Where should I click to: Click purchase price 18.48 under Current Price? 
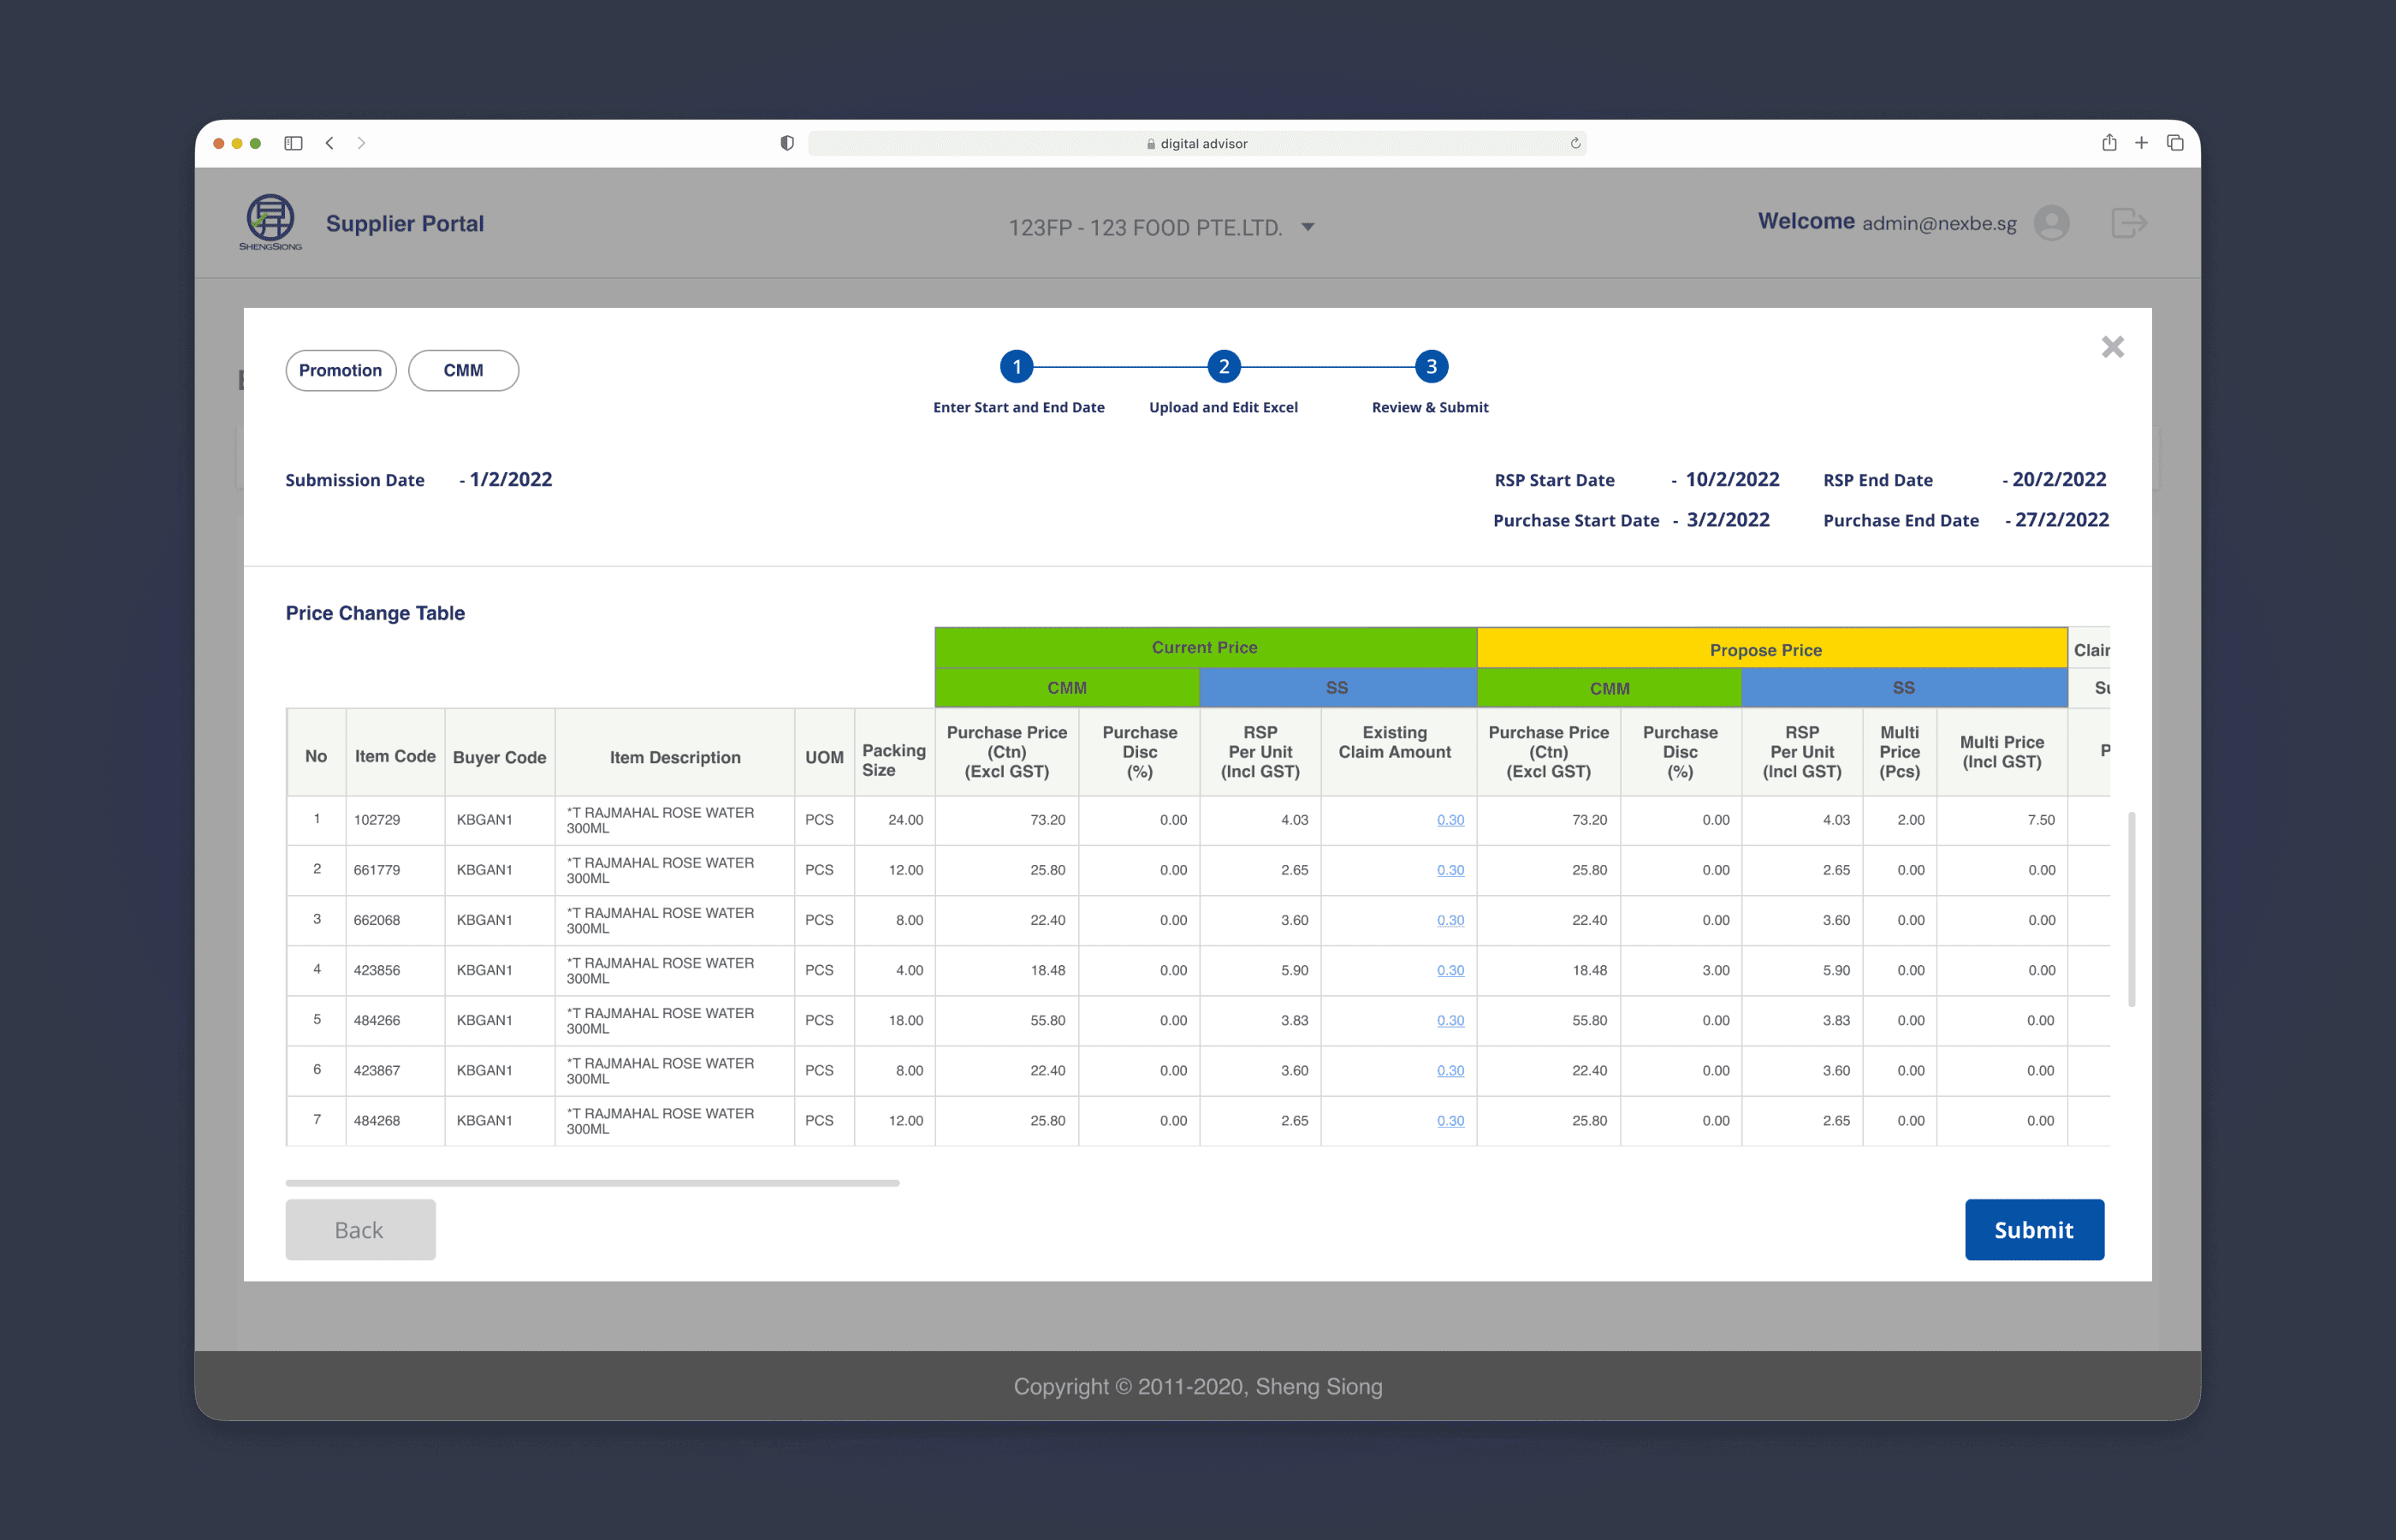point(1048,969)
